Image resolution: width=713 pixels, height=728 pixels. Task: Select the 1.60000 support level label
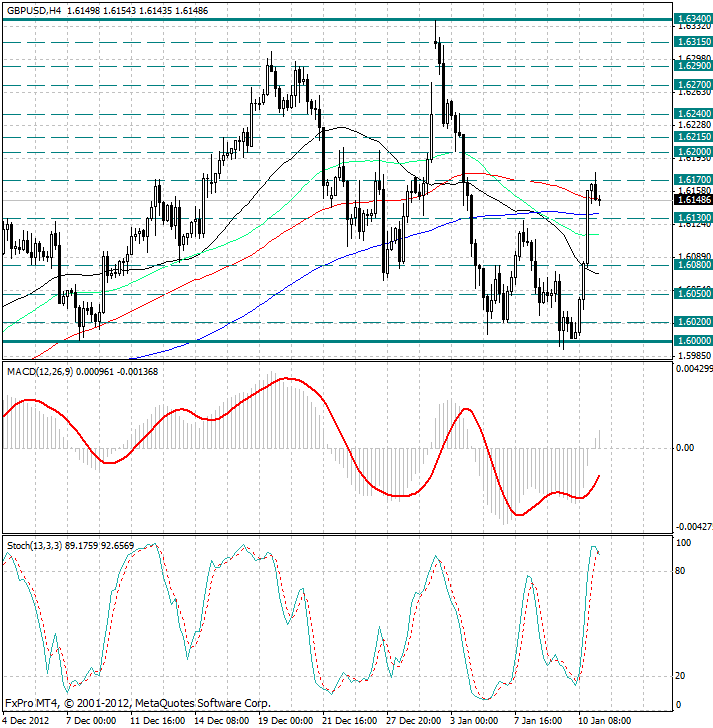(693, 341)
